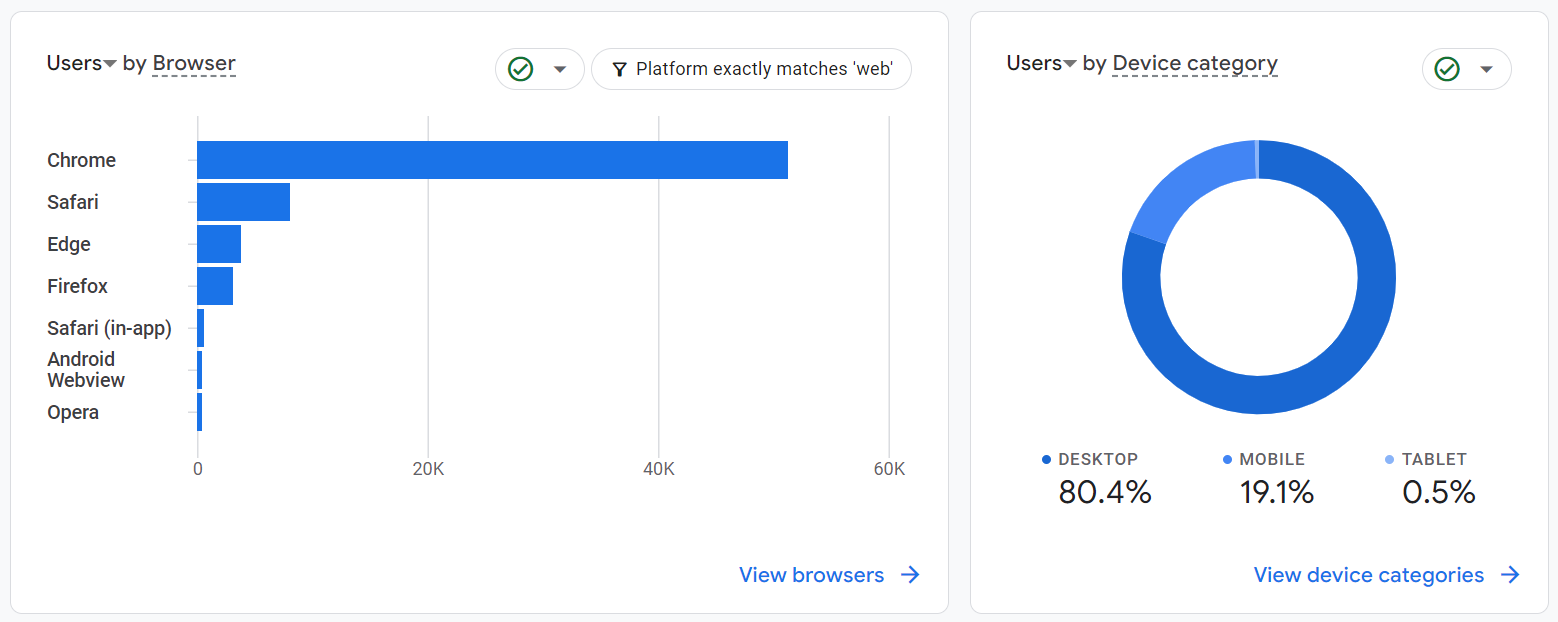1558x622 pixels.
Task: Change the Device category dimension selector
Action: coord(1195,64)
